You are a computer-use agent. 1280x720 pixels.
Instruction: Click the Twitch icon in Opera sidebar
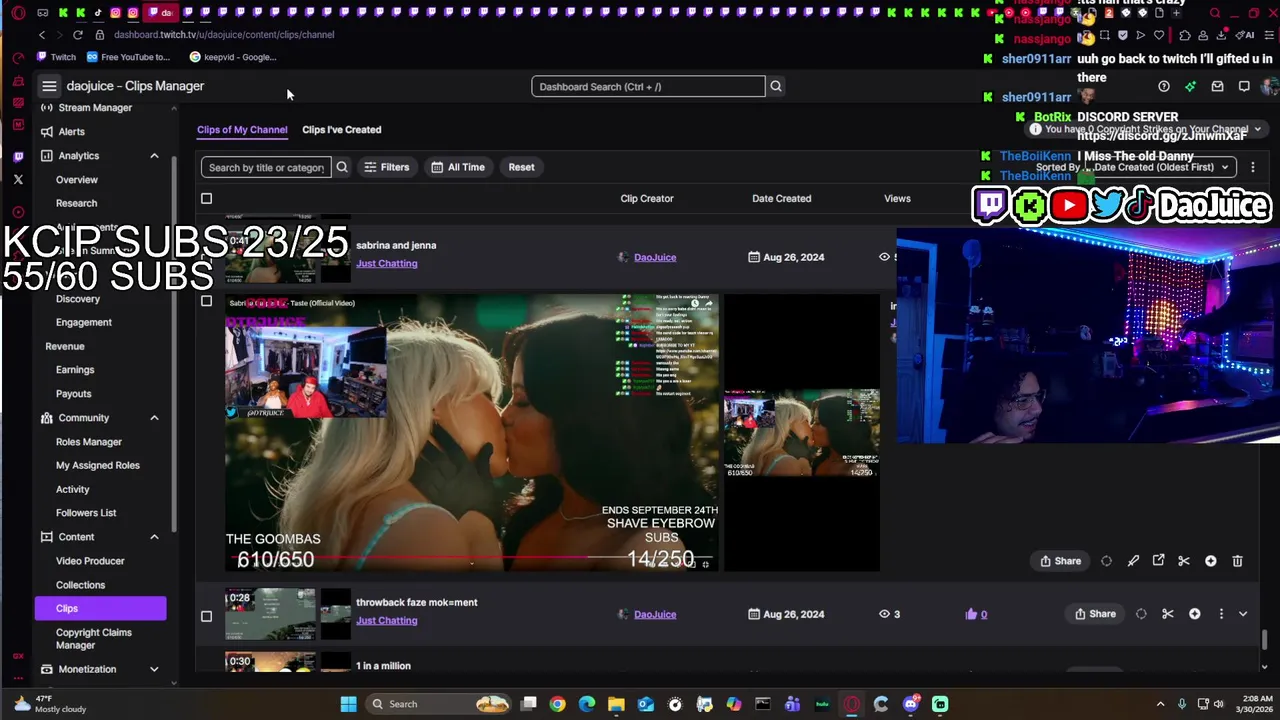(x=18, y=156)
